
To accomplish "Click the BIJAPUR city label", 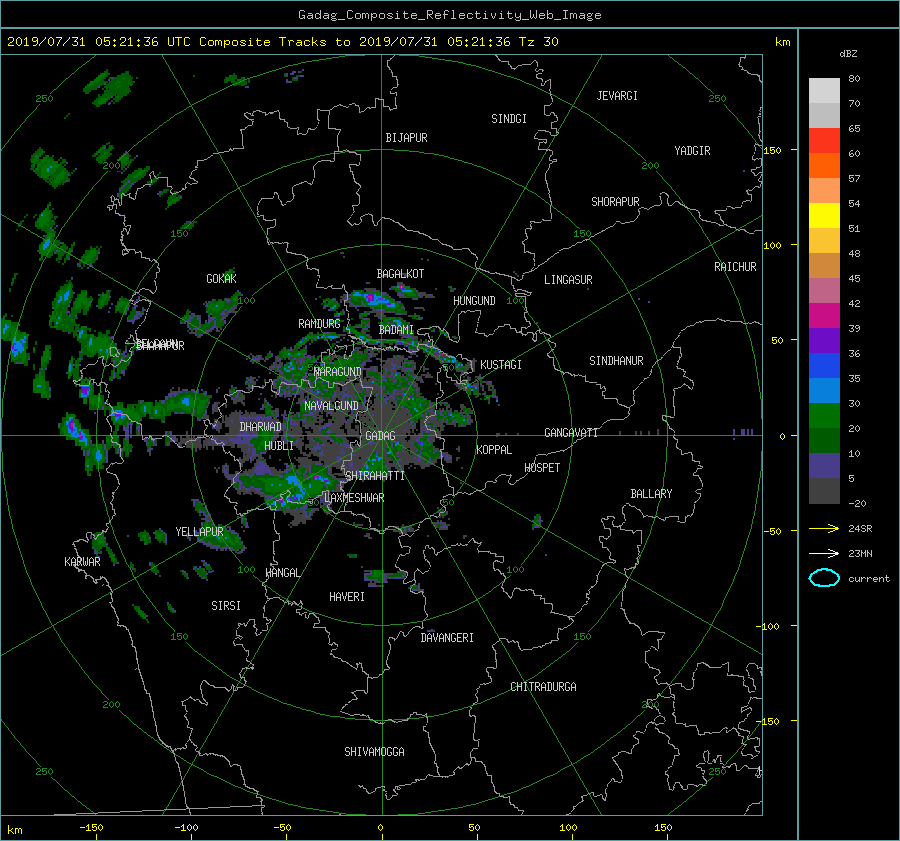I will click(406, 138).
